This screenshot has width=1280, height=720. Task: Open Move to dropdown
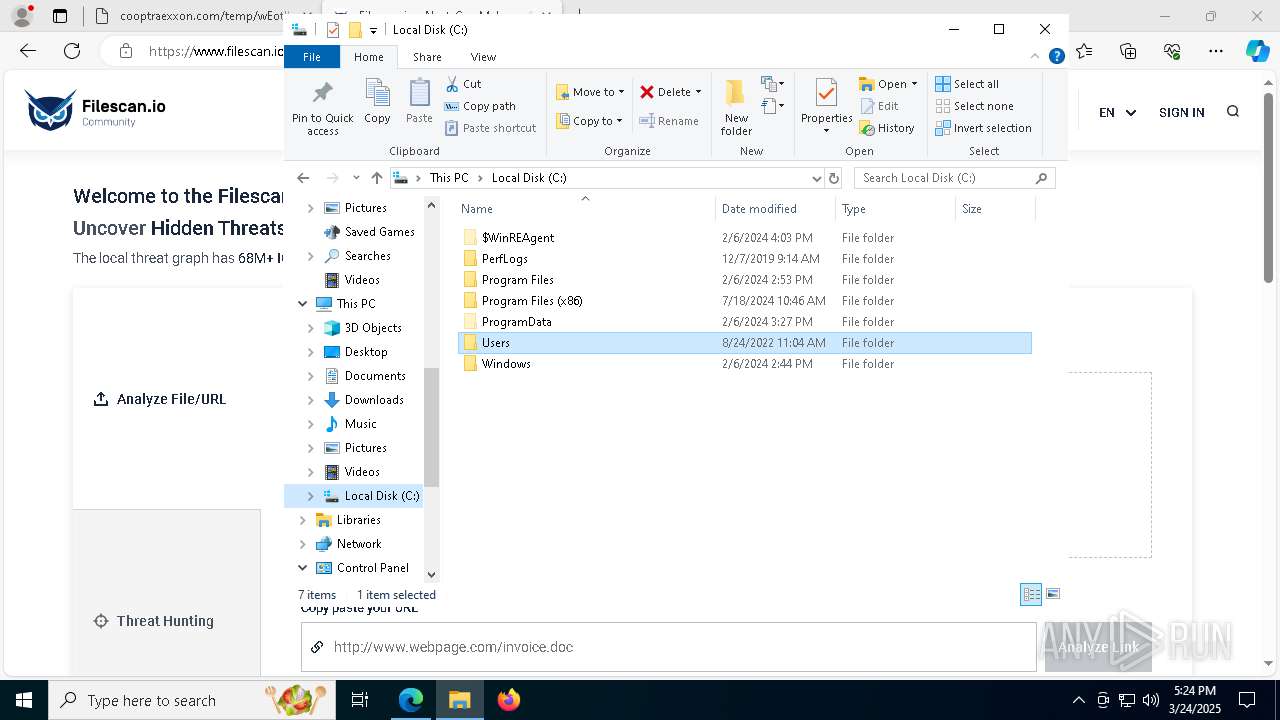590,92
